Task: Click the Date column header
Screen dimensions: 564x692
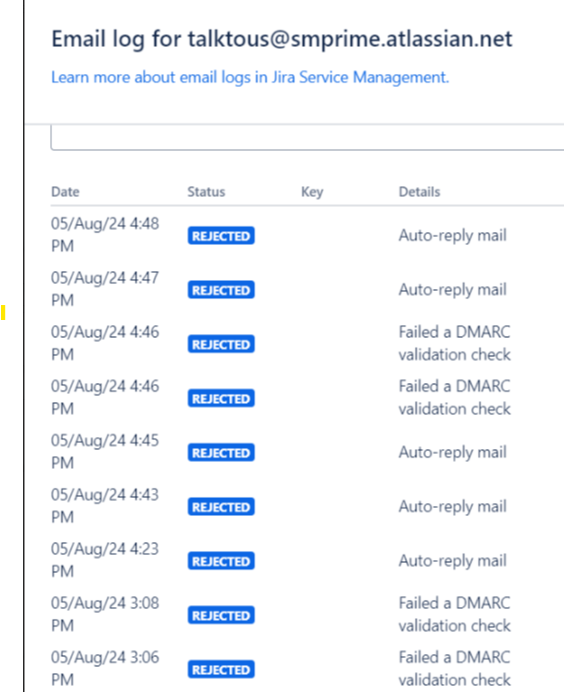Action: pos(65,192)
